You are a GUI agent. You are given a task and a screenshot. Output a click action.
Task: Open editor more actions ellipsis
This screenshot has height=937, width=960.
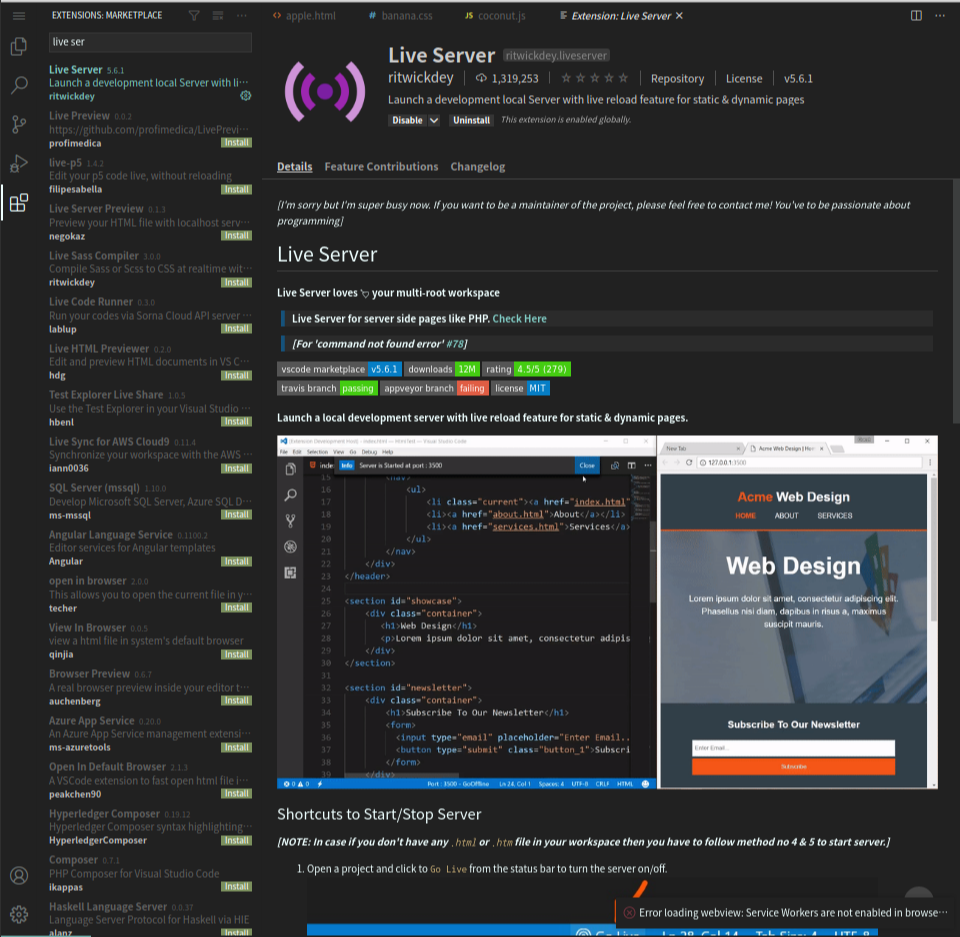(940, 16)
